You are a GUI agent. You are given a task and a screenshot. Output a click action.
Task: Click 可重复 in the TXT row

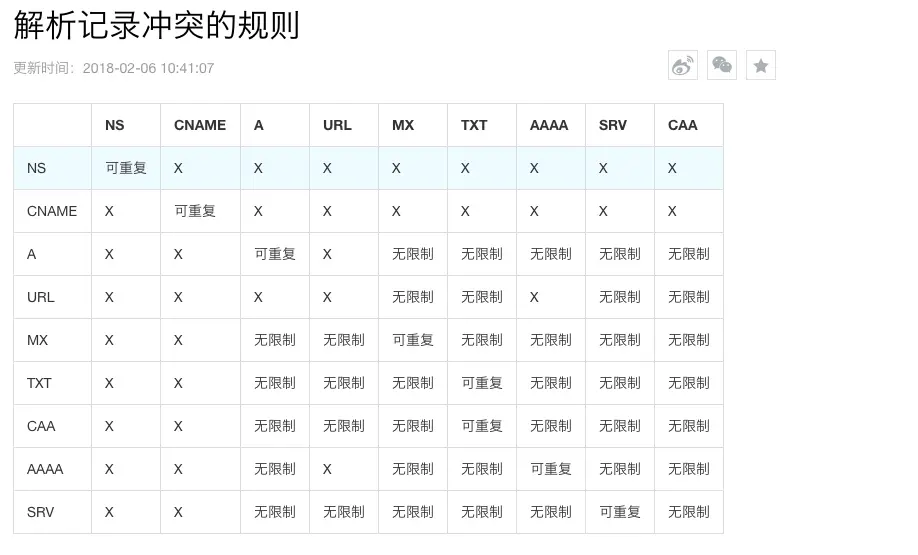482,383
